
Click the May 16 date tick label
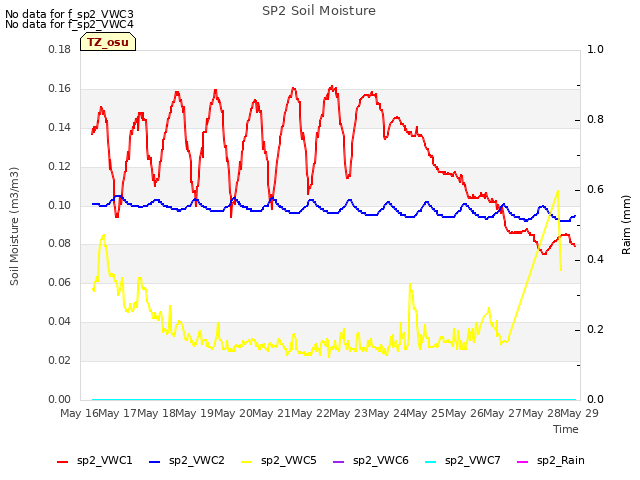[x=79, y=413]
